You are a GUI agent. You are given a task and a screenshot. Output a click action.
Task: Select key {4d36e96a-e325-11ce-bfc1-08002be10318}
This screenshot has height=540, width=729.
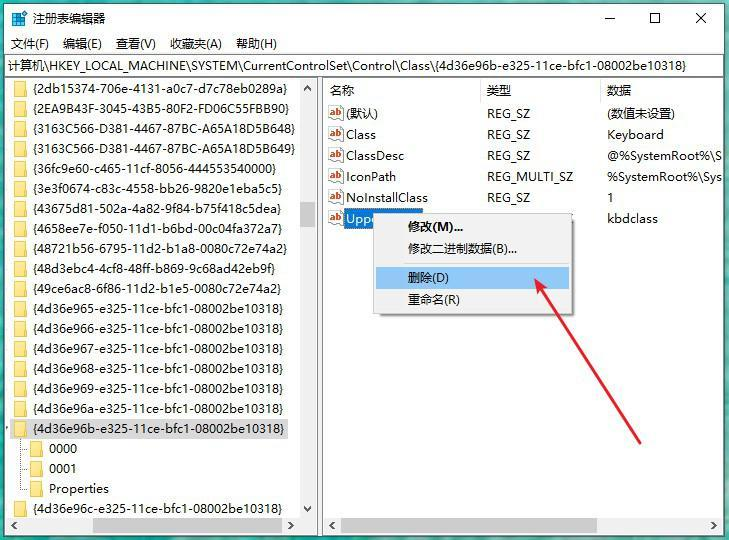coord(158,409)
